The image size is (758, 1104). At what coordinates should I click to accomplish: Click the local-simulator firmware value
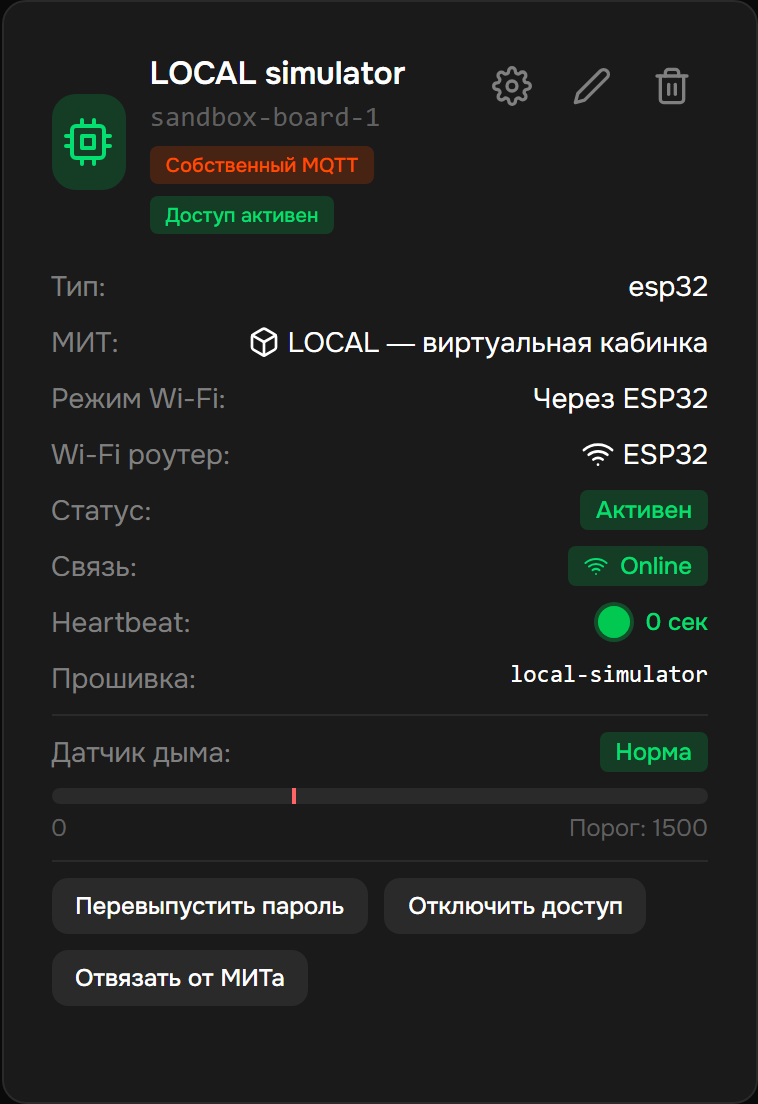[609, 675]
